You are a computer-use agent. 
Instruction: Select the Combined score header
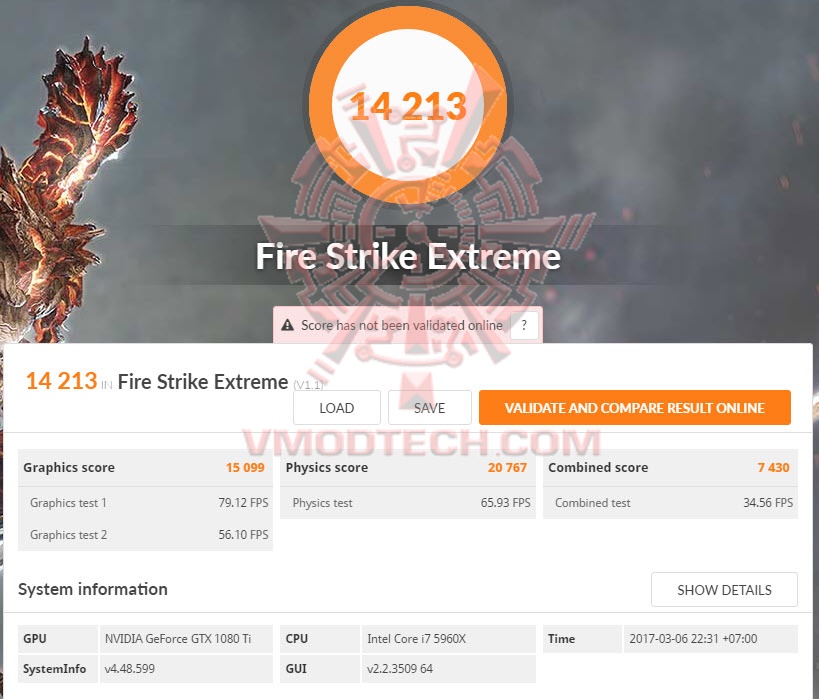click(x=670, y=468)
